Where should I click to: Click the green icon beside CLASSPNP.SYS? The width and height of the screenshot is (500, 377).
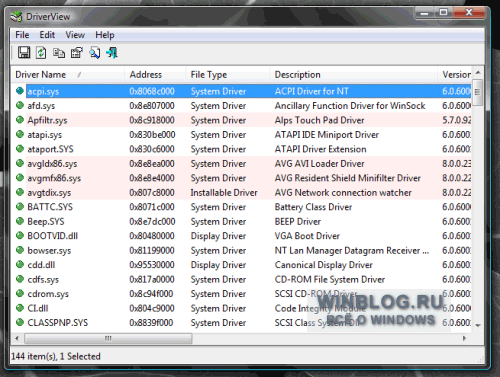pyautogui.click(x=20, y=322)
